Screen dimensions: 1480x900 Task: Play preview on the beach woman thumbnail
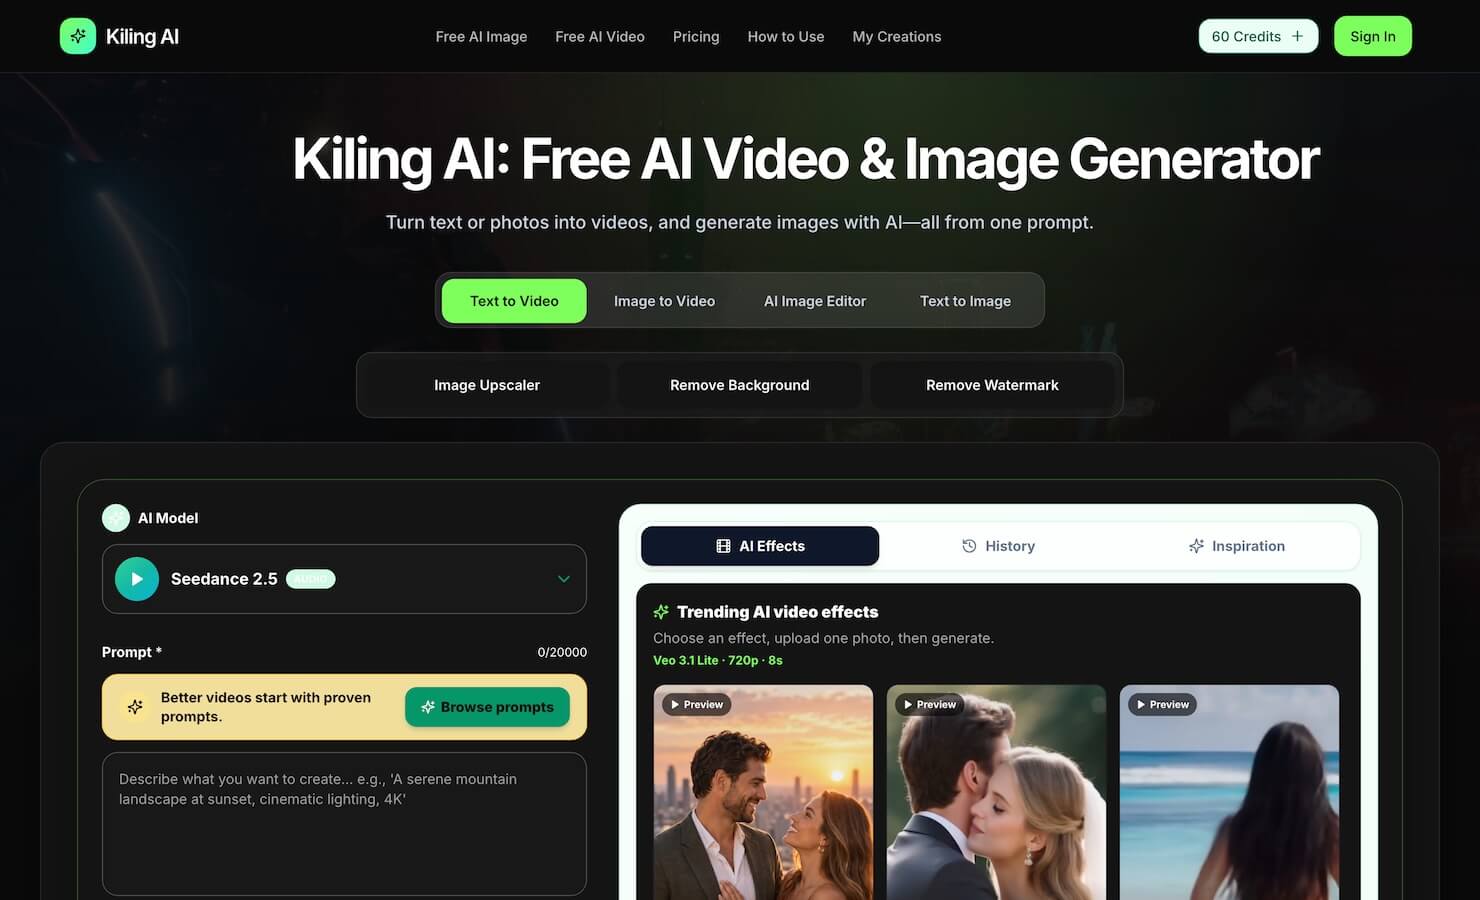coord(1163,705)
